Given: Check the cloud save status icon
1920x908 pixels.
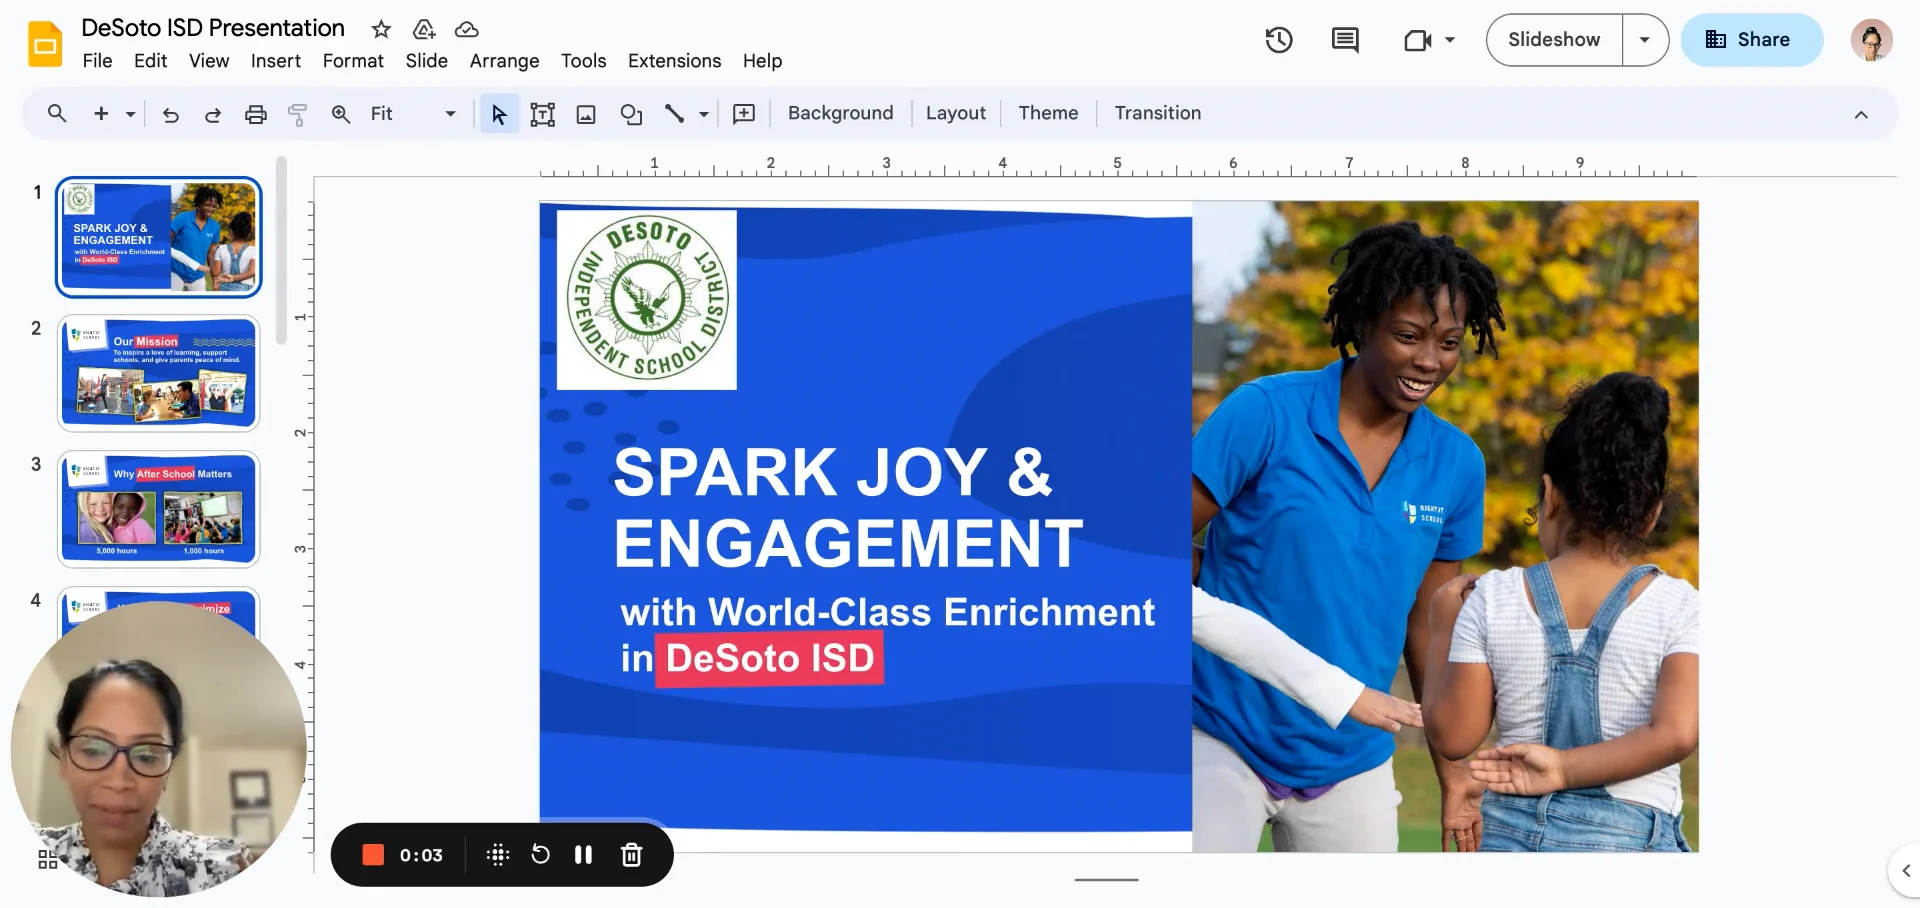Looking at the screenshot, I should coord(467,29).
